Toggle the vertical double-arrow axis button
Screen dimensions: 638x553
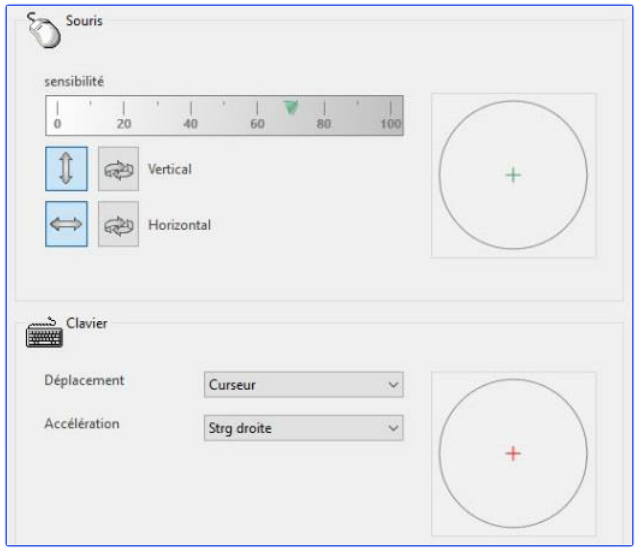[66, 168]
